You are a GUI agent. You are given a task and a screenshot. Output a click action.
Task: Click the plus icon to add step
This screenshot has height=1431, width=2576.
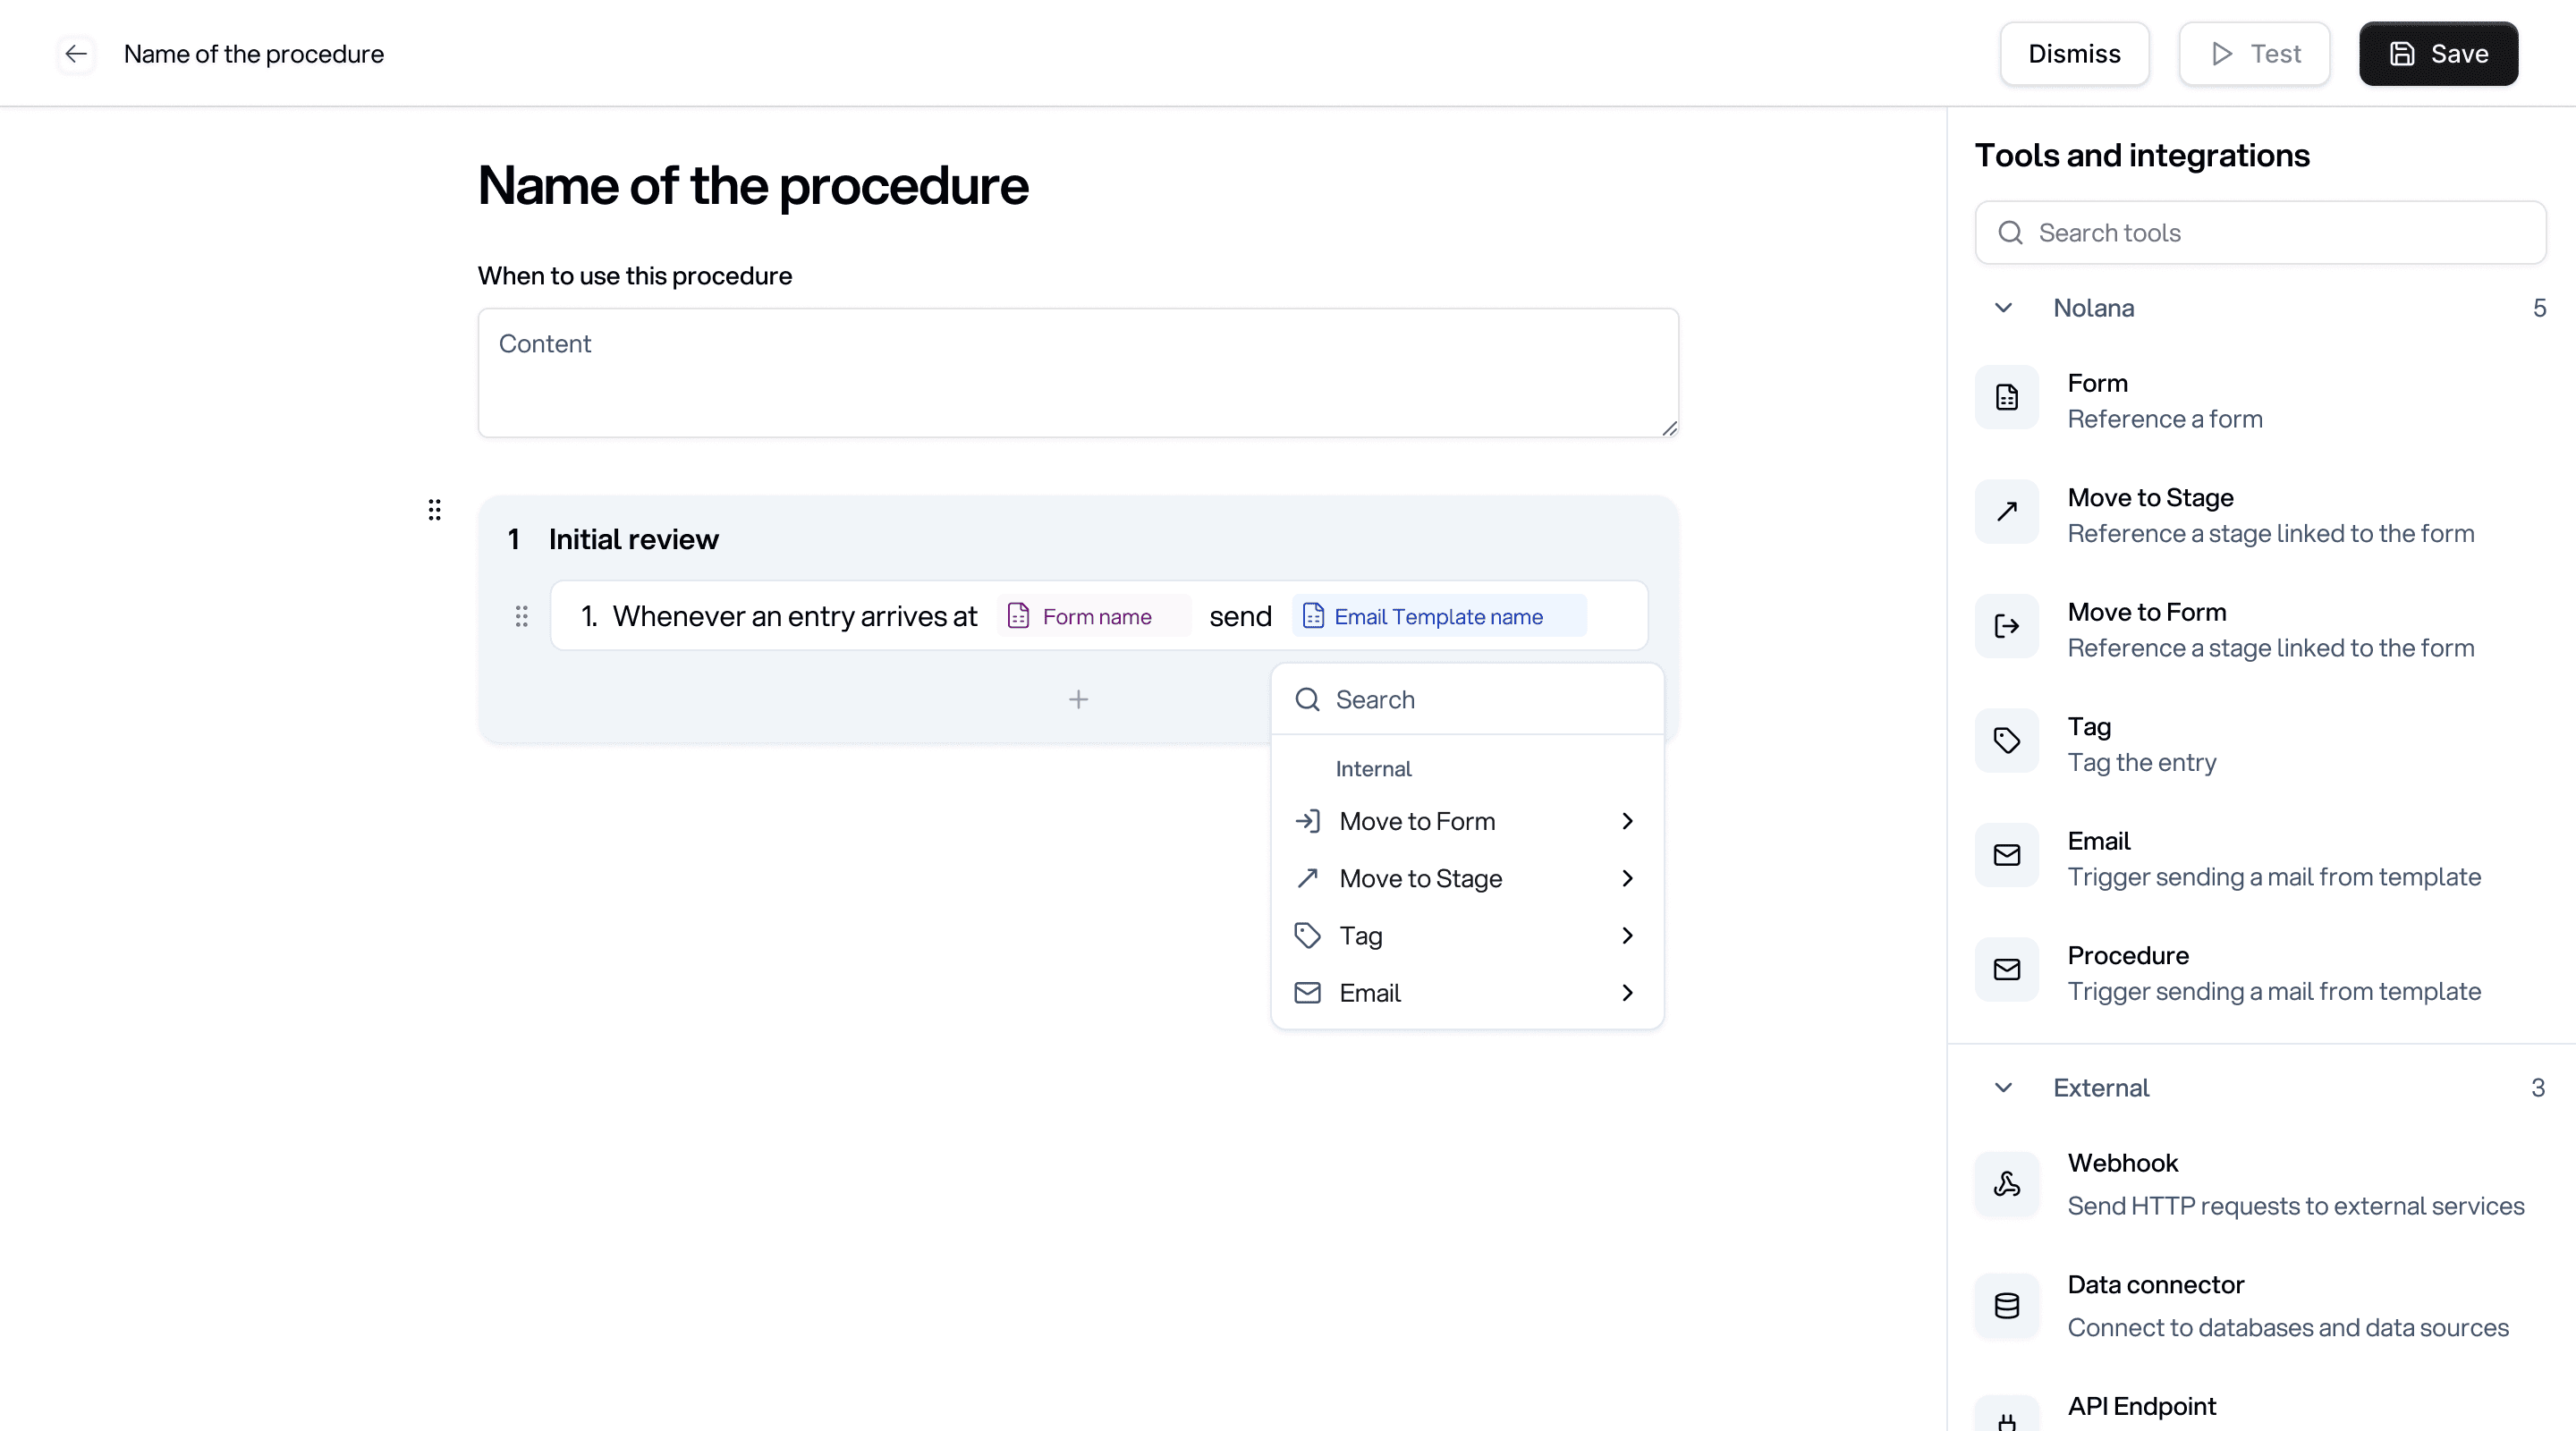pyautogui.click(x=1078, y=699)
